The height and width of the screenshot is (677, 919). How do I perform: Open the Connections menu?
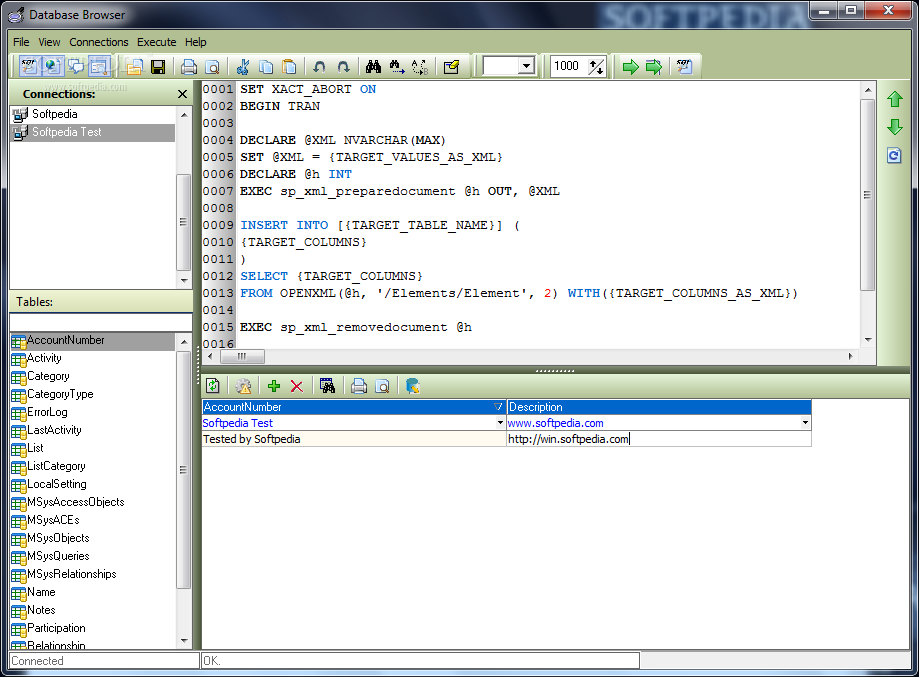coord(98,42)
